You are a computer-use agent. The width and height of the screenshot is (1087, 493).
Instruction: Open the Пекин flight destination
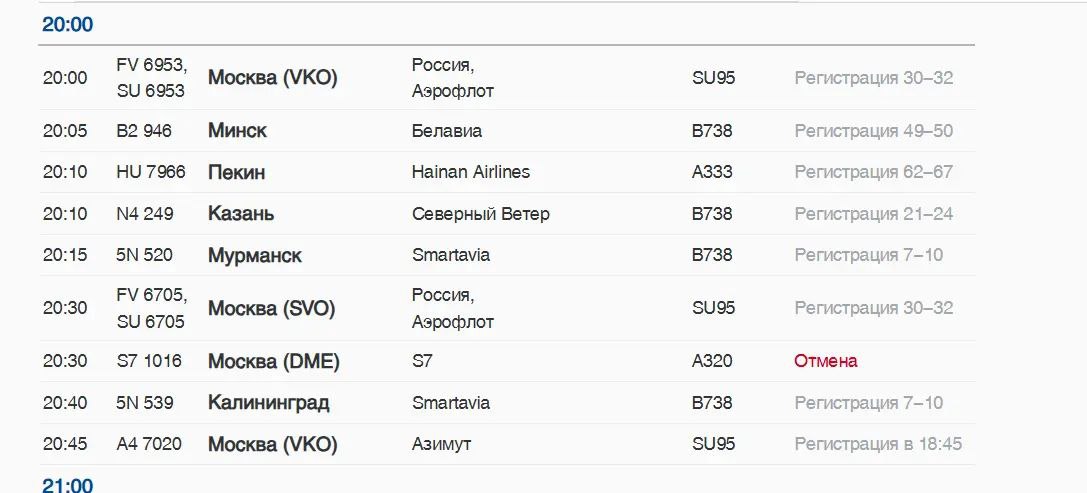pyautogui.click(x=236, y=172)
